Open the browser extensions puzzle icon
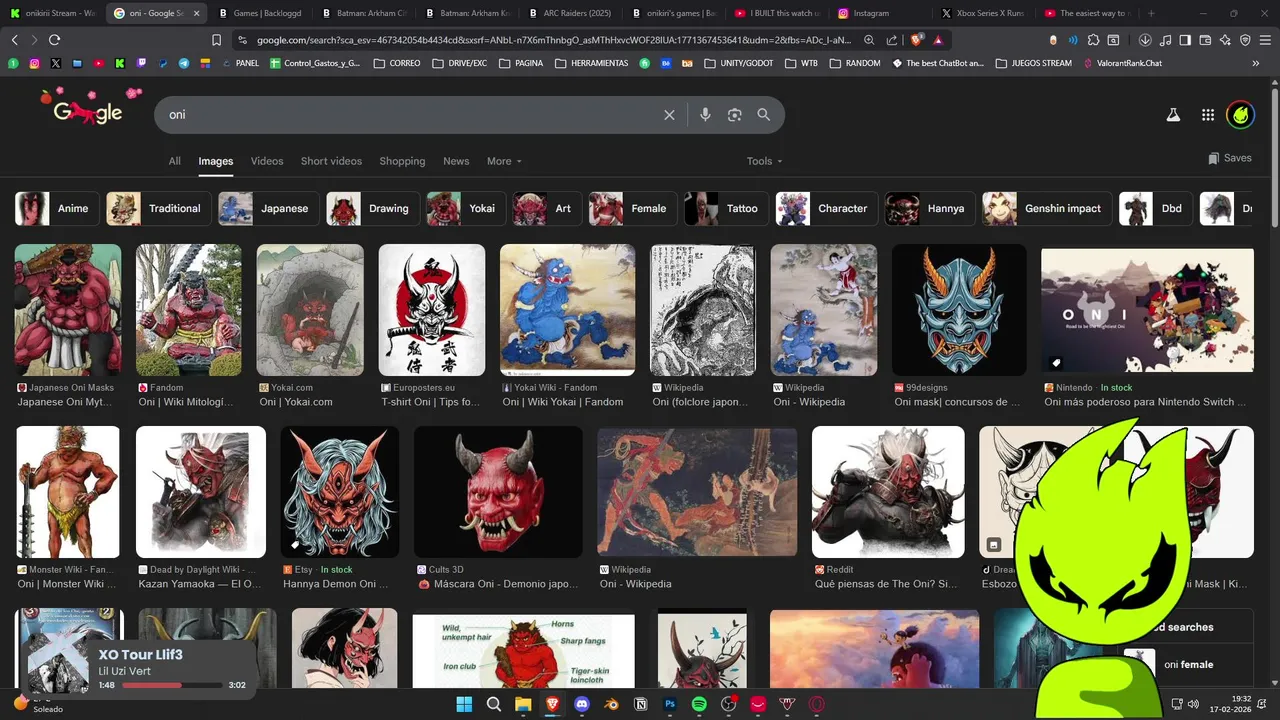The image size is (1280, 720). pyautogui.click(x=1093, y=40)
